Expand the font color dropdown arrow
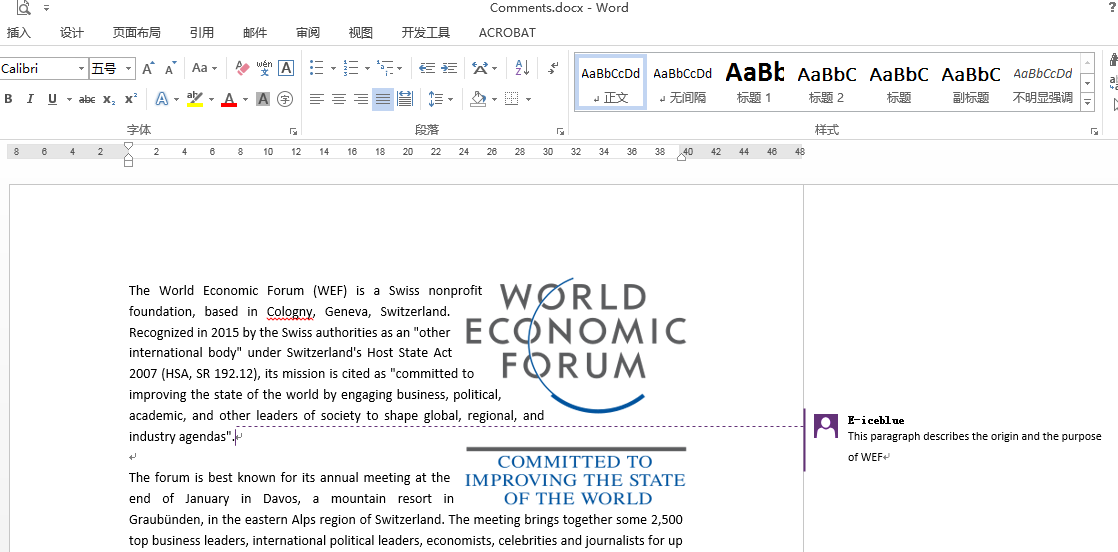Screen dimensions: 1118x552 [x=245, y=99]
